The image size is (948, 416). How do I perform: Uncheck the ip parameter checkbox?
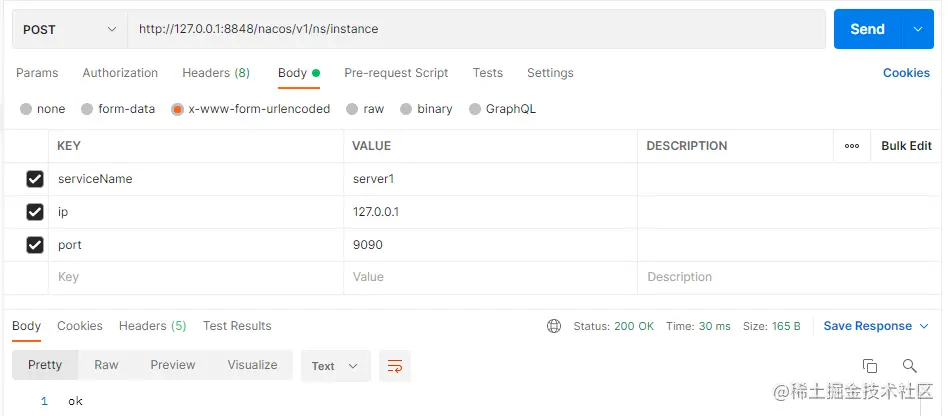35,212
